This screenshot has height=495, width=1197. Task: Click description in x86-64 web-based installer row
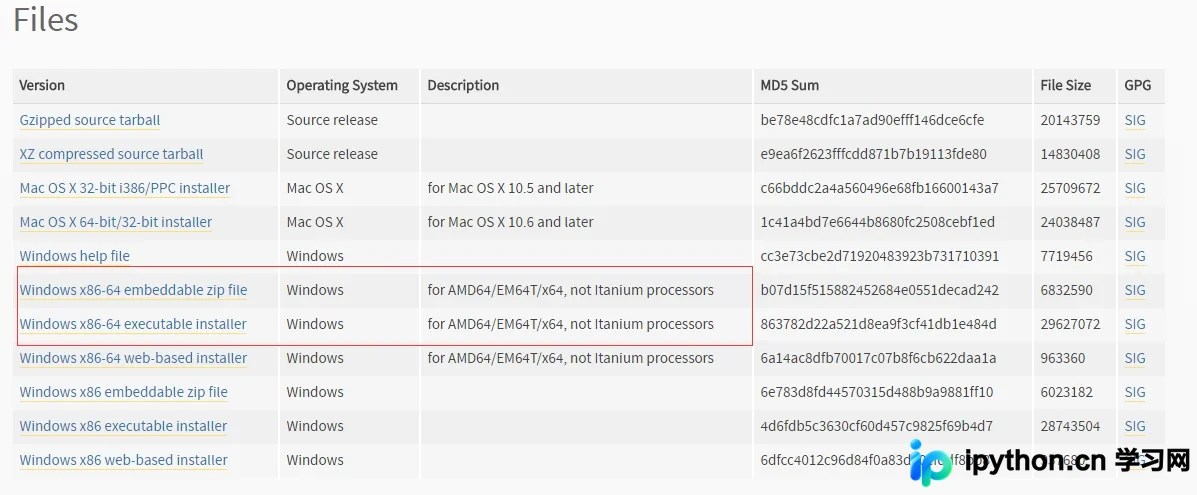pyautogui.click(x=570, y=358)
